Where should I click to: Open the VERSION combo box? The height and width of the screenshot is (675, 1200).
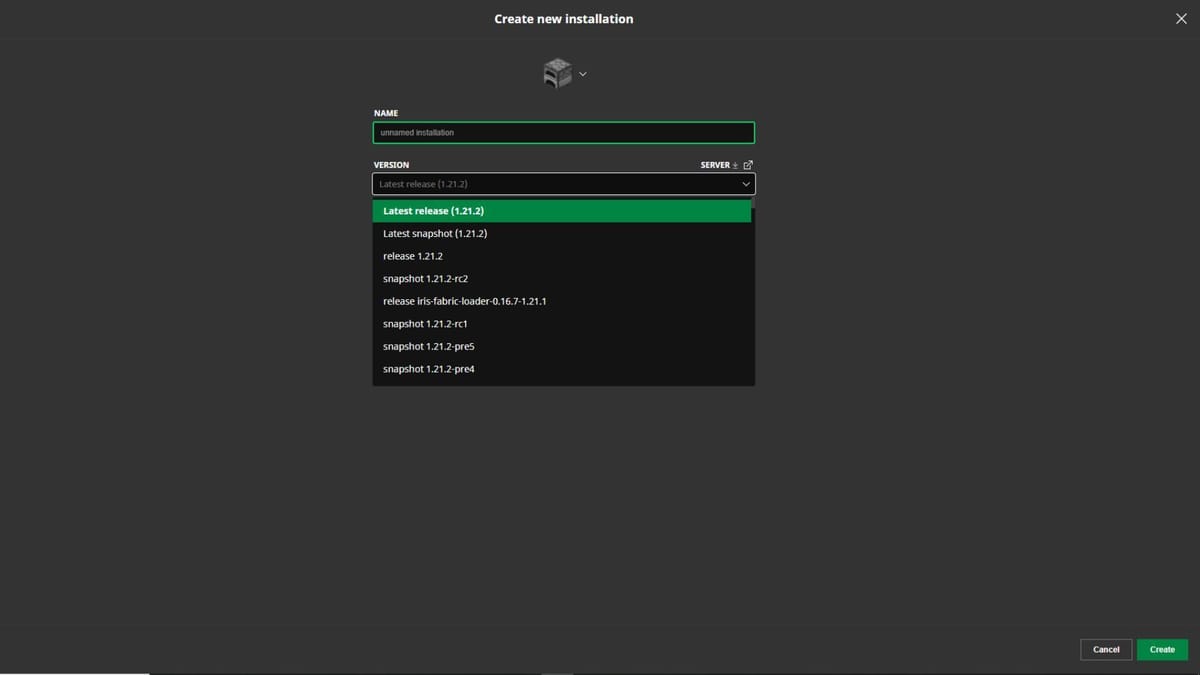tap(563, 184)
